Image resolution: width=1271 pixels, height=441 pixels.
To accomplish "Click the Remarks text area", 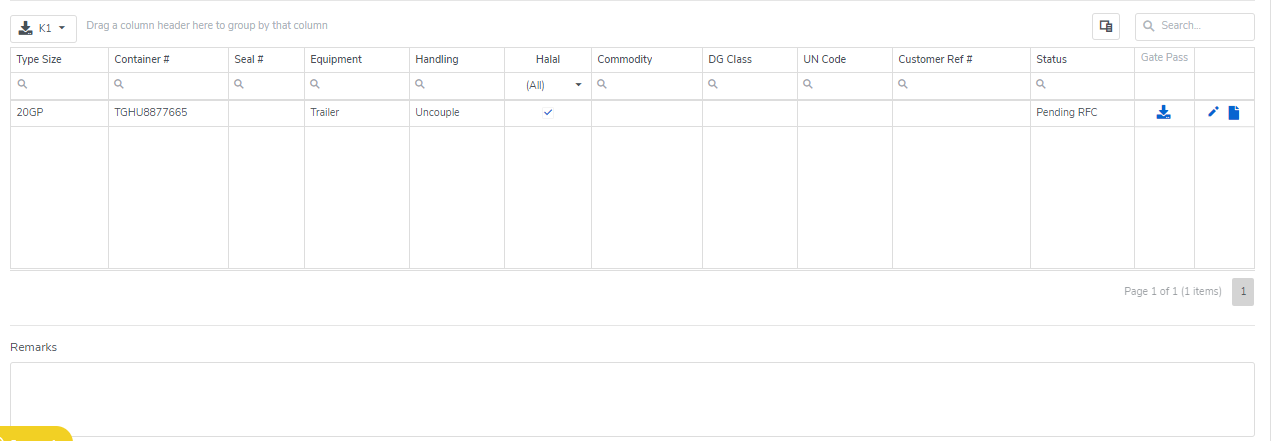I will tap(632, 399).
